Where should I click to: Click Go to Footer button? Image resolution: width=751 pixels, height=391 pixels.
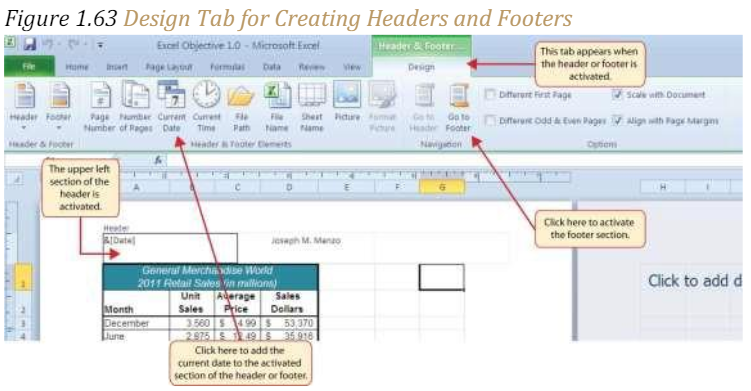click(458, 107)
